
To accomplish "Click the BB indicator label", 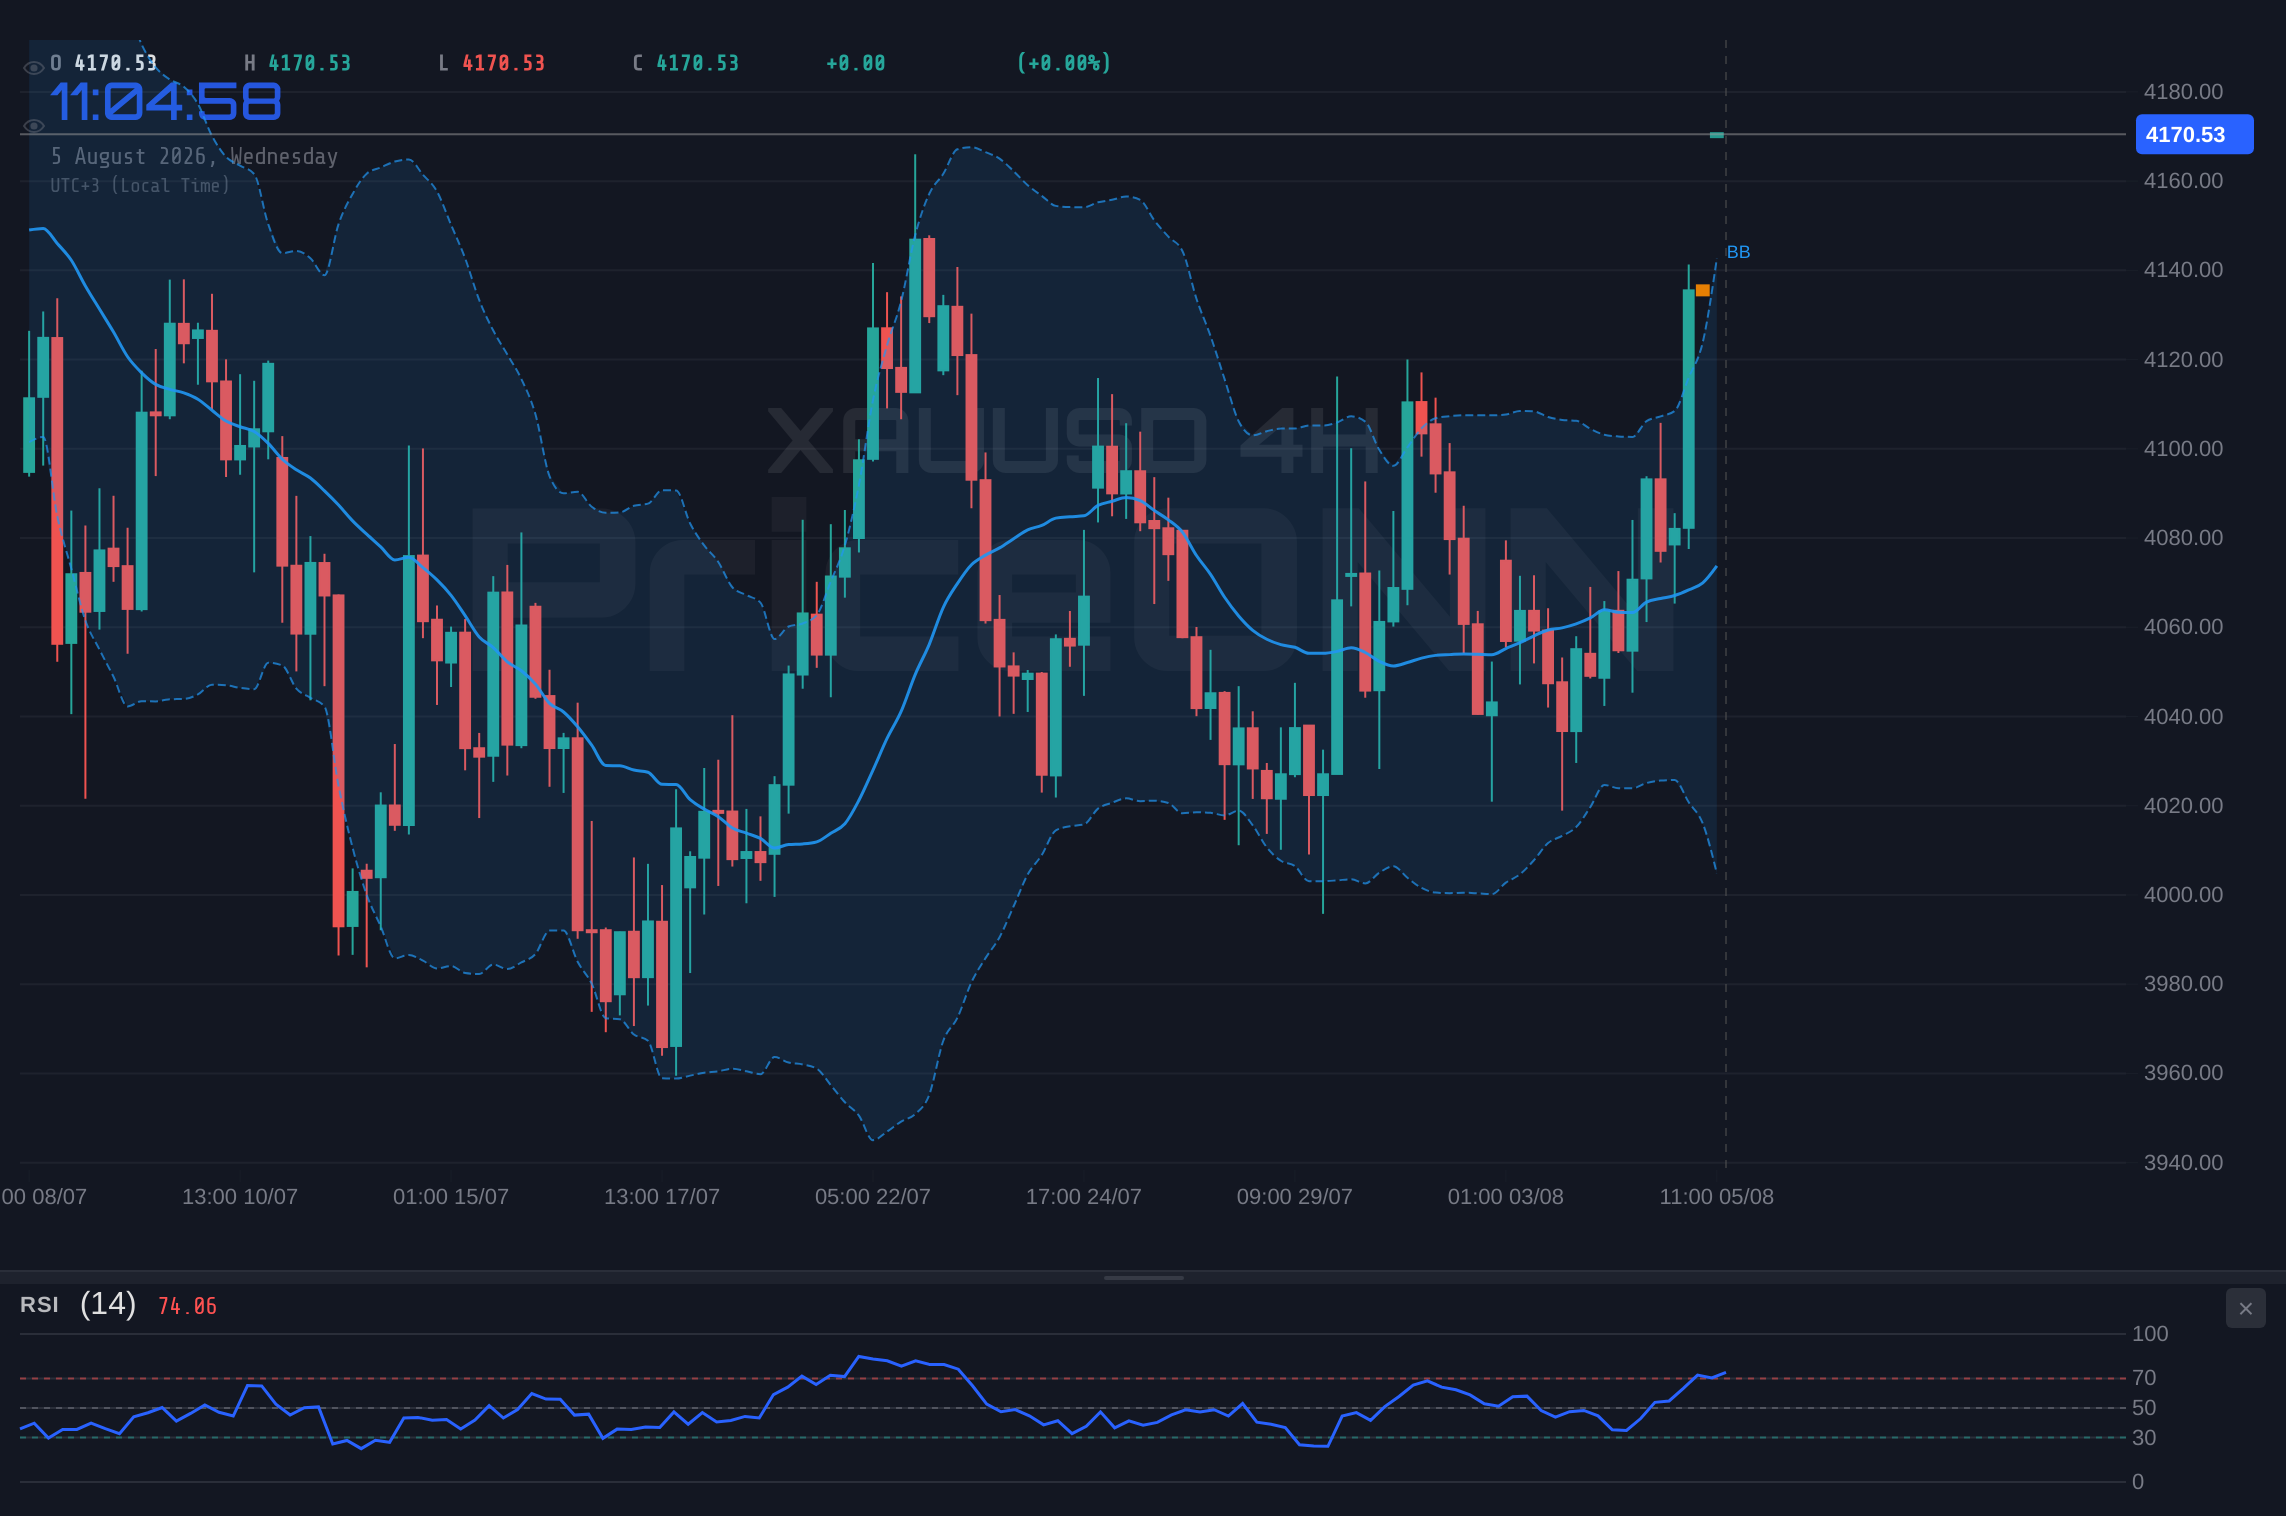I will (x=1738, y=252).
